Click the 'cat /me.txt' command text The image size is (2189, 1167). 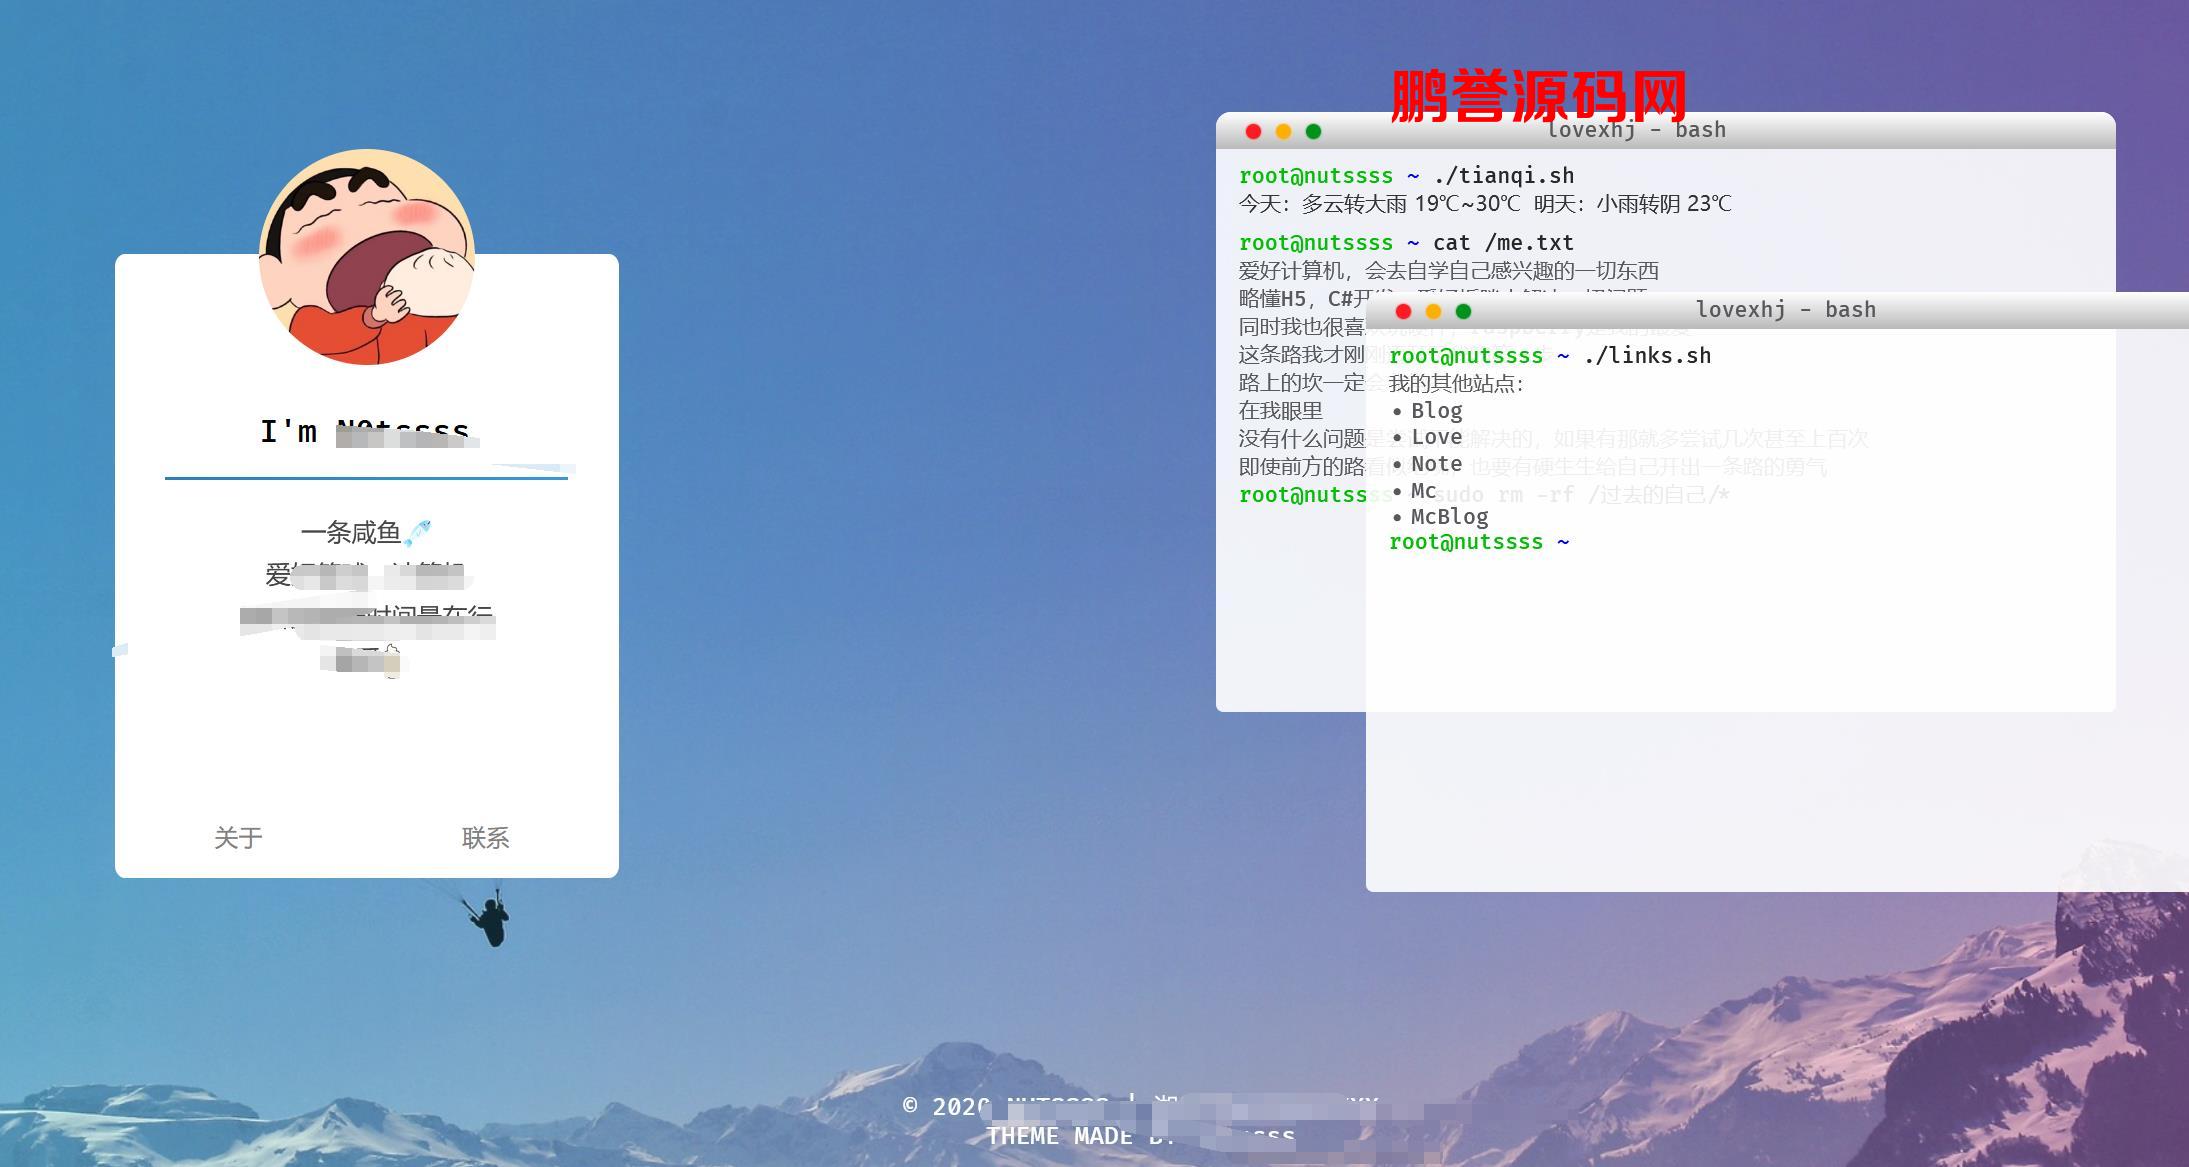point(1504,243)
